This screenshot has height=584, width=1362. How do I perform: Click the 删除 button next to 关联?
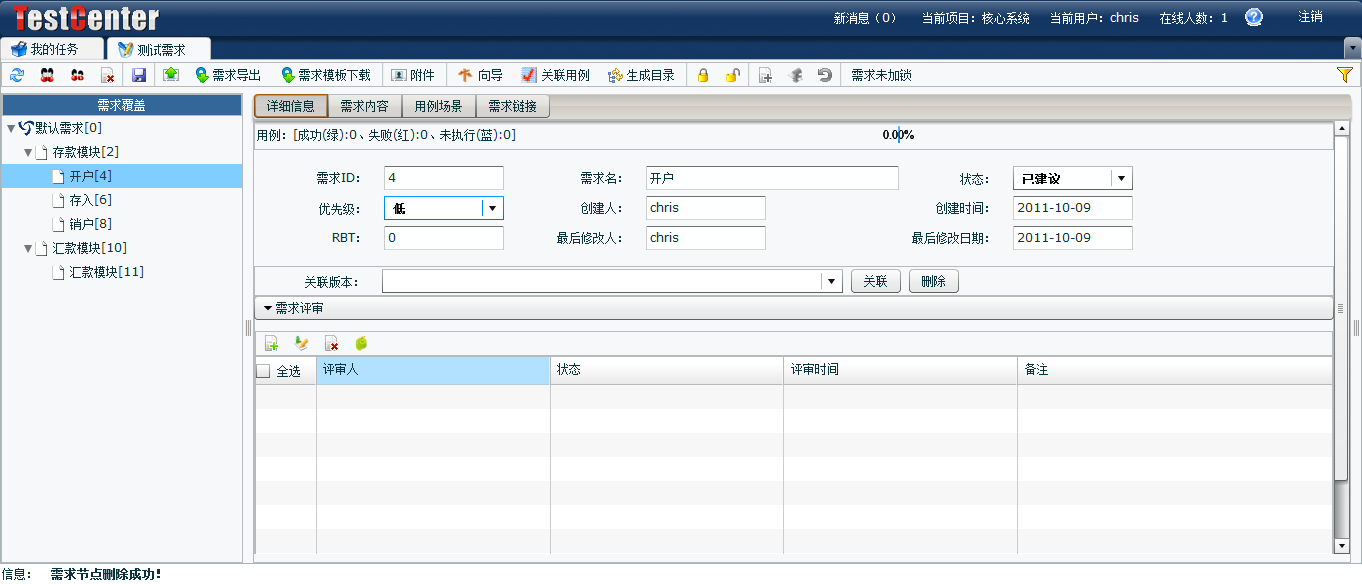pyautogui.click(x=933, y=281)
